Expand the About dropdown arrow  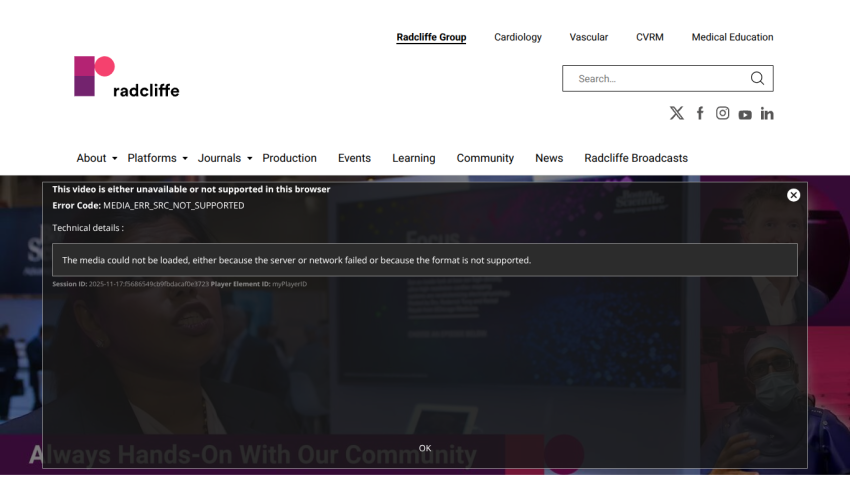[x=114, y=158]
